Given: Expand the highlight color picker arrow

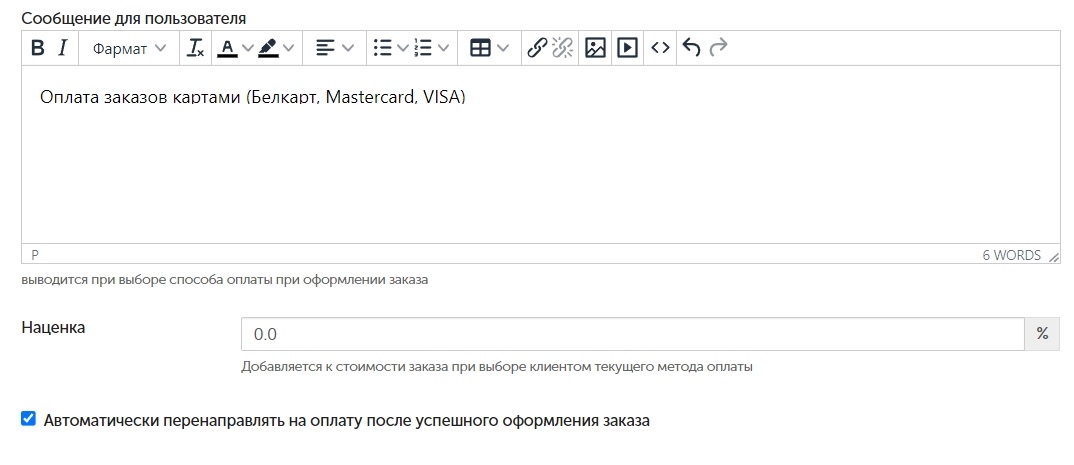Looking at the screenshot, I should (x=288, y=48).
